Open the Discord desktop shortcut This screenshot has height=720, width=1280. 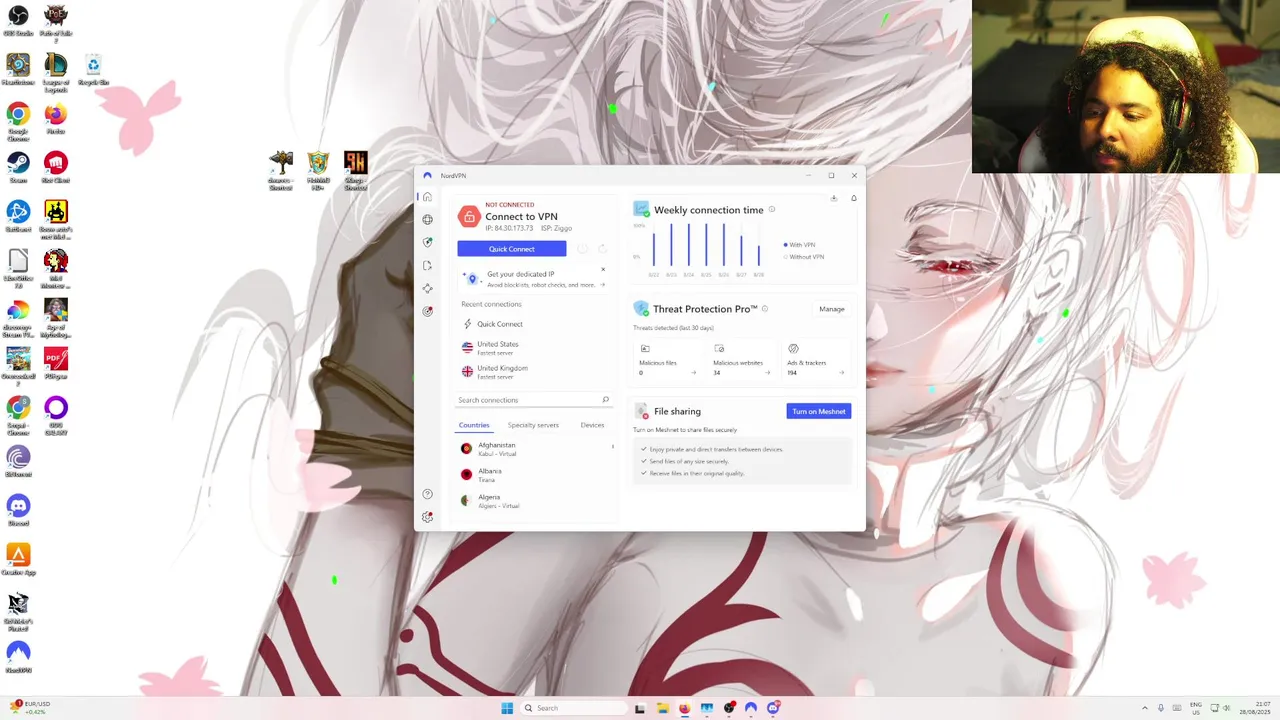click(x=18, y=510)
